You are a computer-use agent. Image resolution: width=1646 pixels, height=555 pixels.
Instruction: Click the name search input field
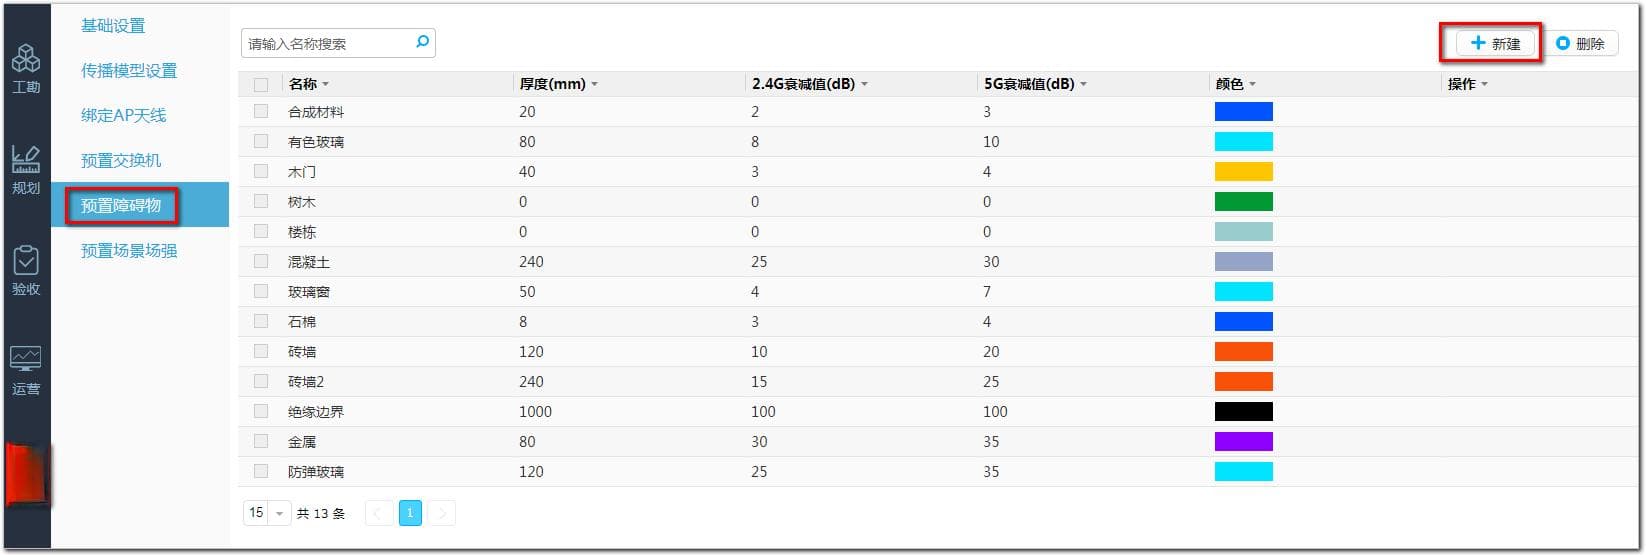pos(328,43)
